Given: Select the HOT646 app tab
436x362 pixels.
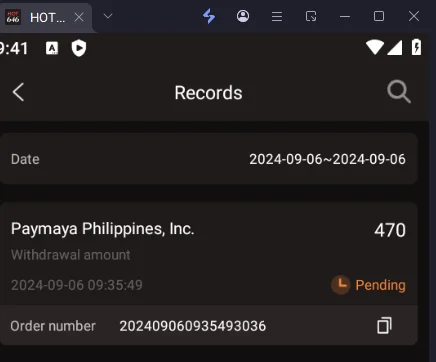Looking at the screenshot, I should pos(46,17).
